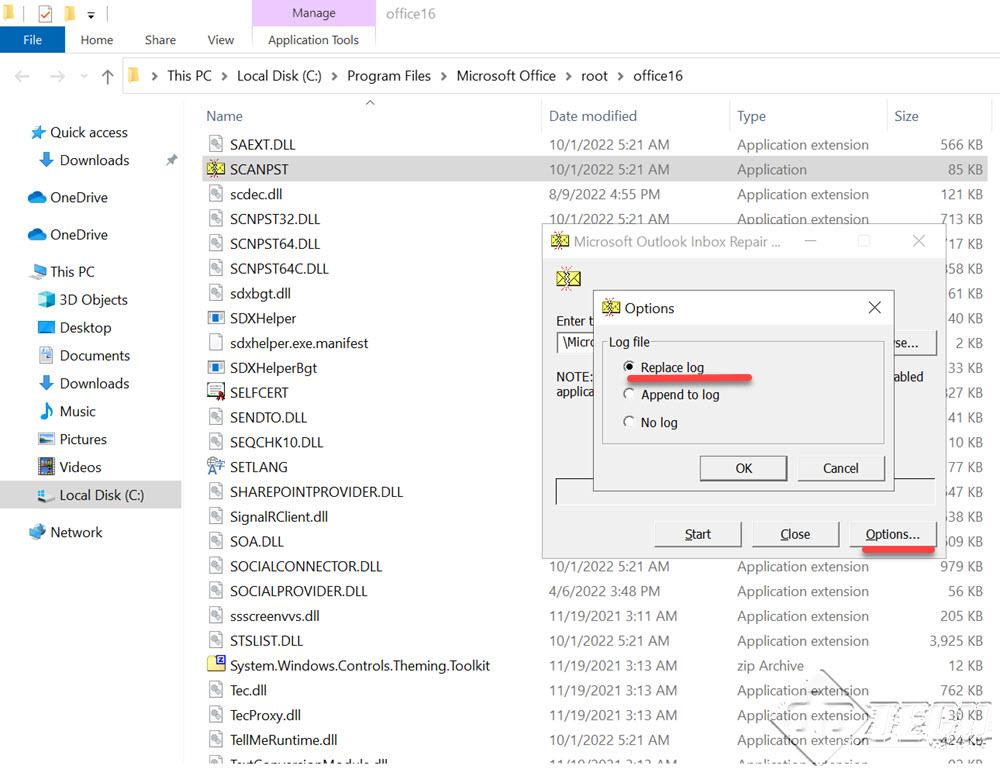Confirm Options dialog with OK

pos(743,468)
